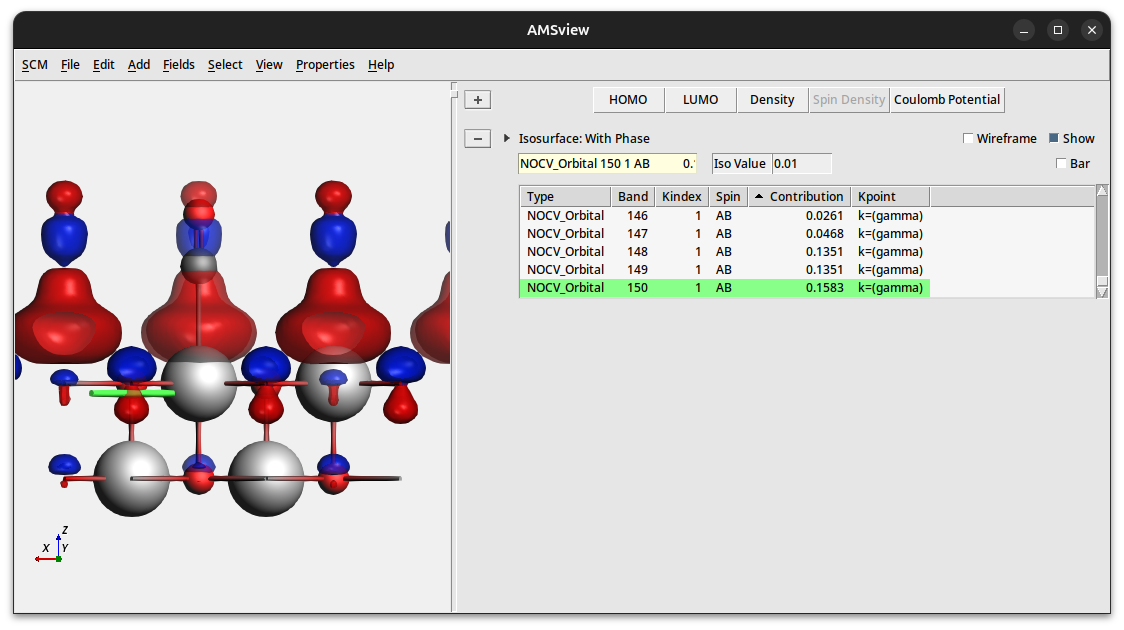This screenshot has width=1124, height=630.
Task: Click the "+" button to add a field
Action: (477, 99)
